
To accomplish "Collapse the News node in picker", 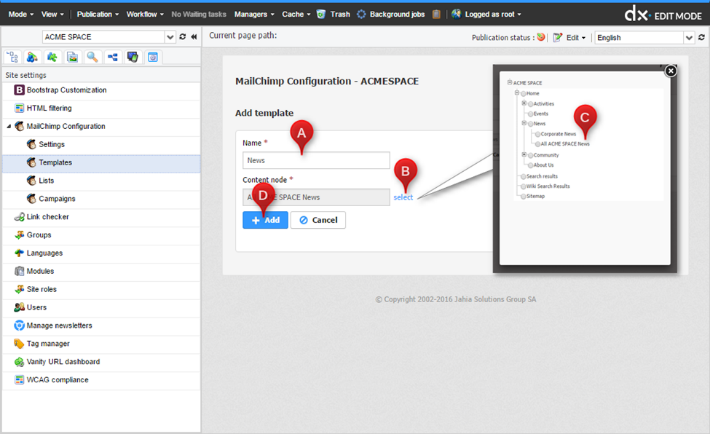I will tap(524, 123).
